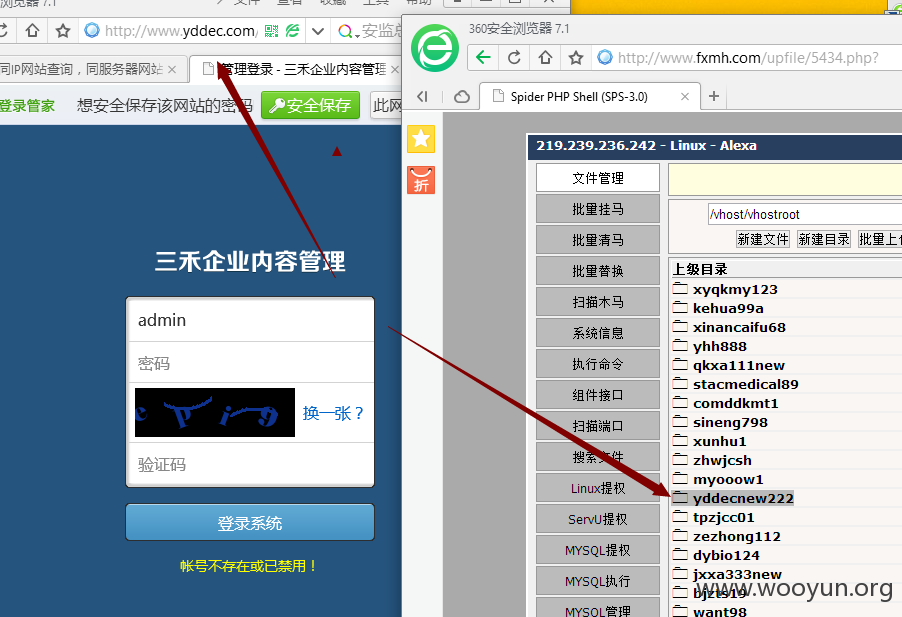Click home icon in fxmh browser window
The width and height of the screenshot is (902, 617).
(x=545, y=58)
